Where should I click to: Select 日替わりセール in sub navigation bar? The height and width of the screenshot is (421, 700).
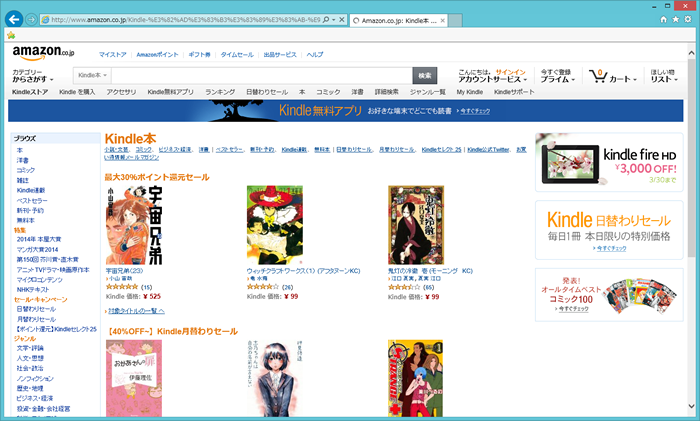point(267,92)
